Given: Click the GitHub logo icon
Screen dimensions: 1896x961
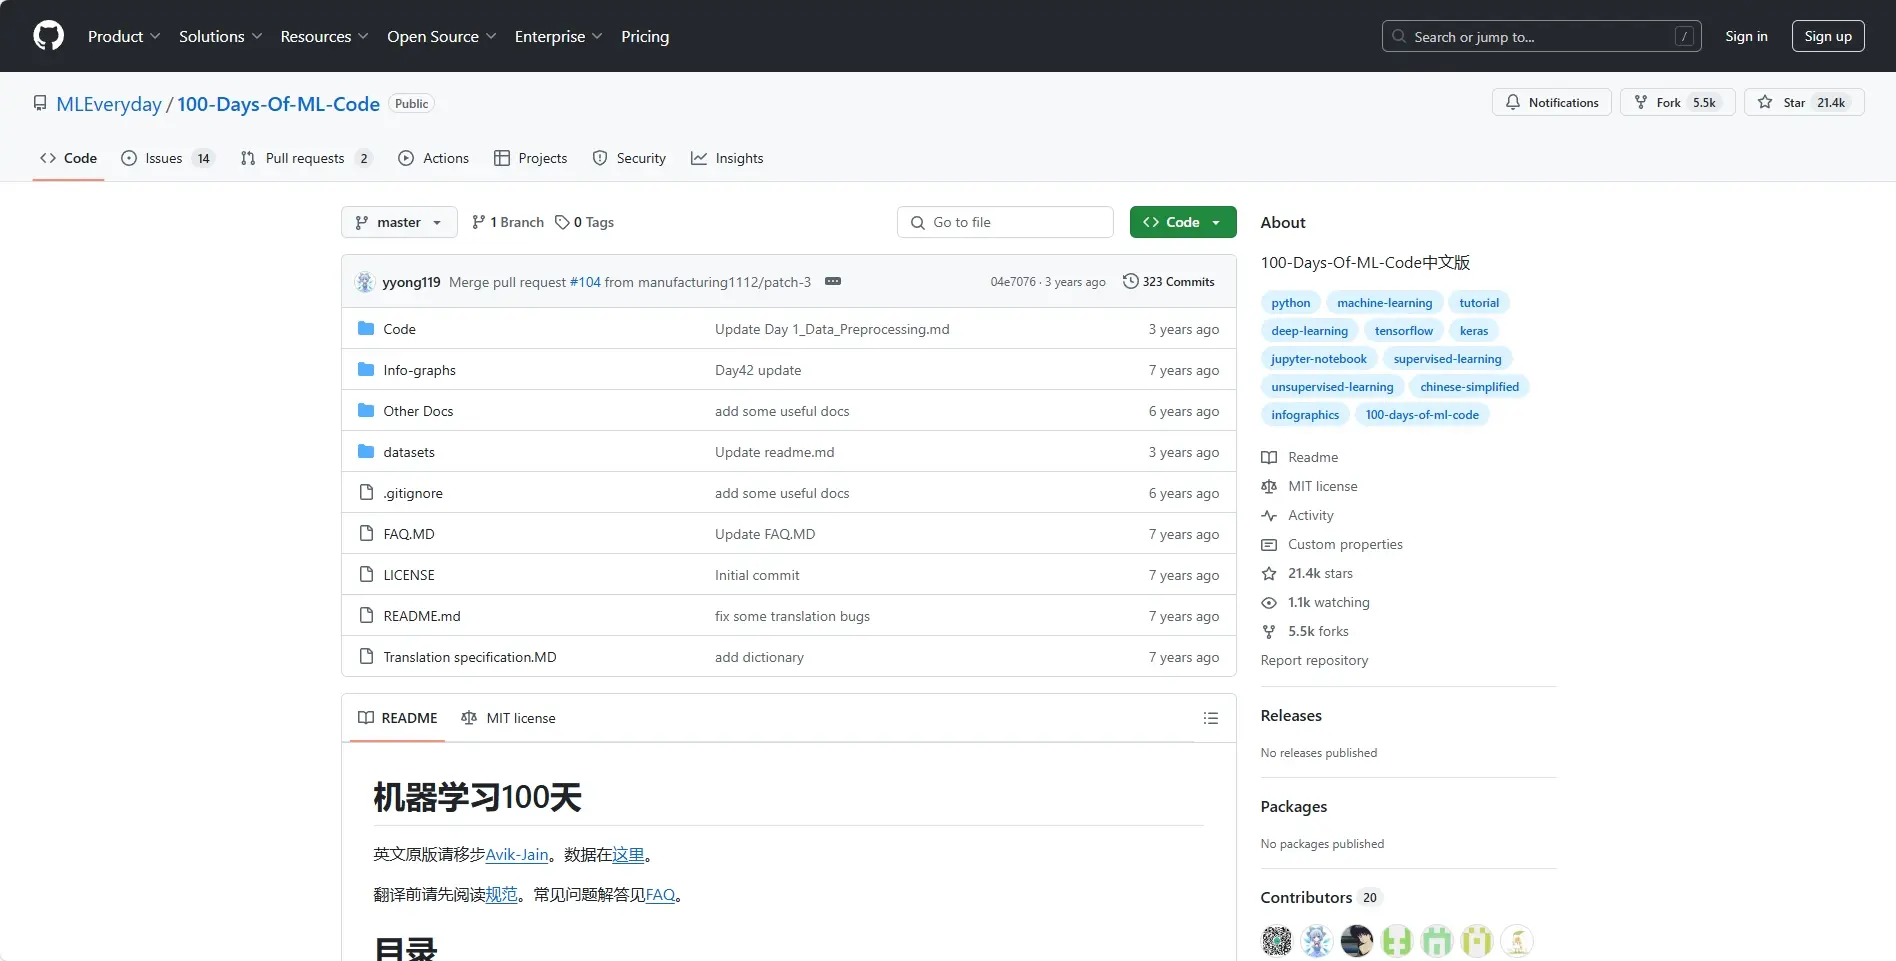Looking at the screenshot, I should [48, 36].
